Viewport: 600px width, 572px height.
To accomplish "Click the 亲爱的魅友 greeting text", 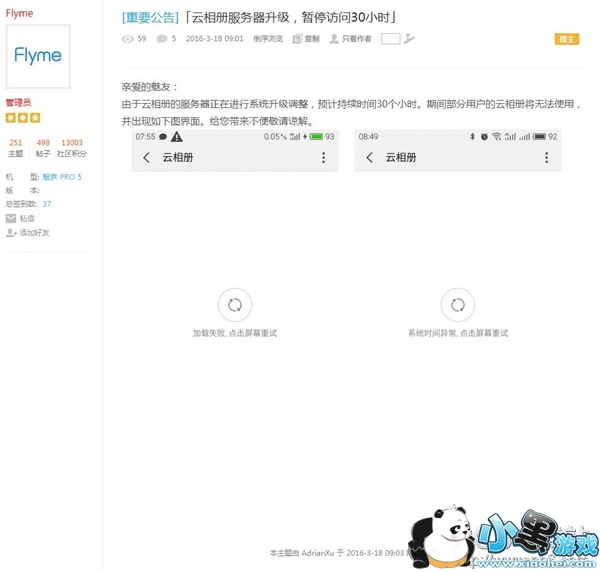I will tap(150, 87).
